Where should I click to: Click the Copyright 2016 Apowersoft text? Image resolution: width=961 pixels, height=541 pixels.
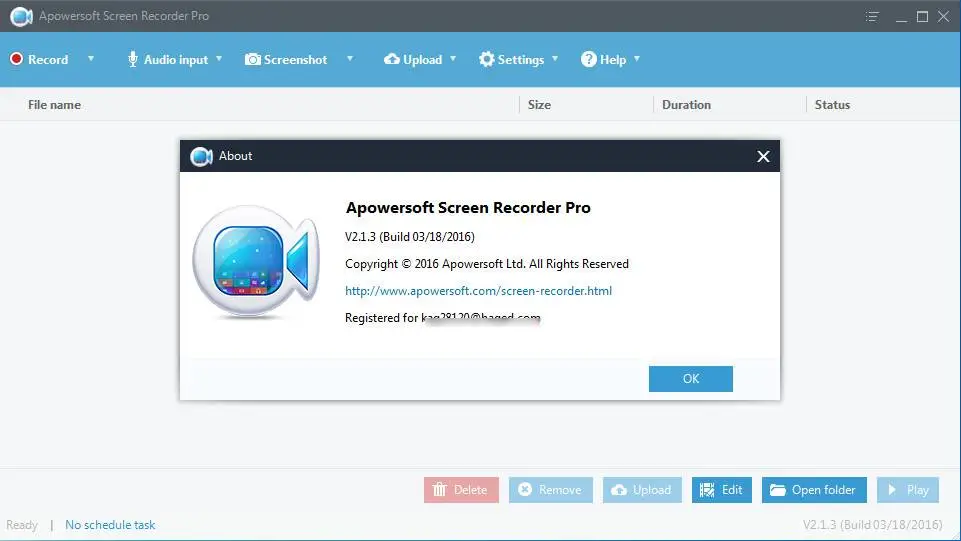point(487,264)
